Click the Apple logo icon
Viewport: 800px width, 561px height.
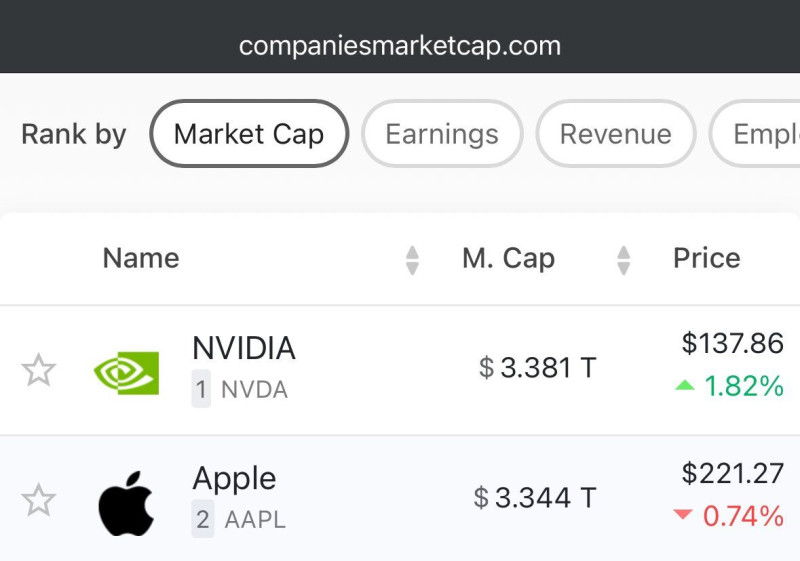(126, 503)
